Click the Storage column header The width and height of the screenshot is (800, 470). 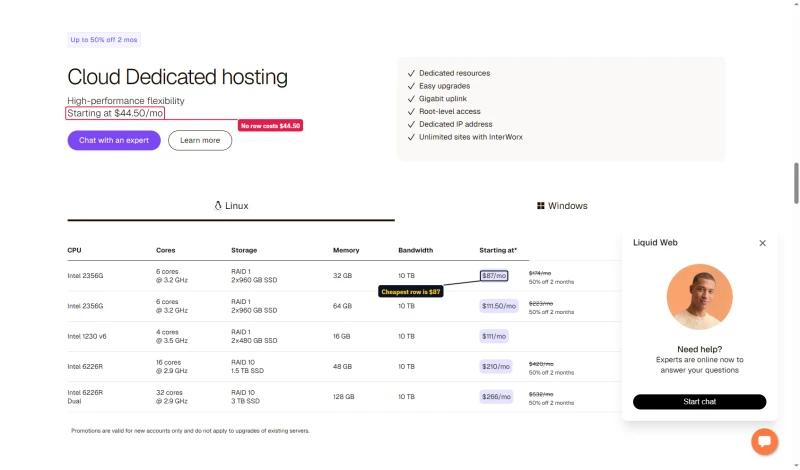click(x=244, y=250)
